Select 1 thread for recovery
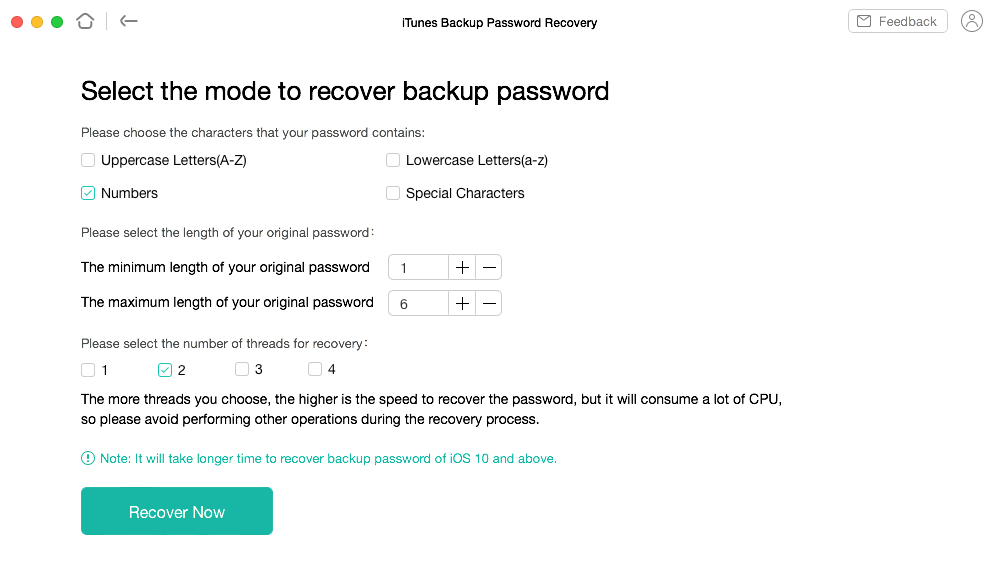This screenshot has width=1000, height=580. 88,370
